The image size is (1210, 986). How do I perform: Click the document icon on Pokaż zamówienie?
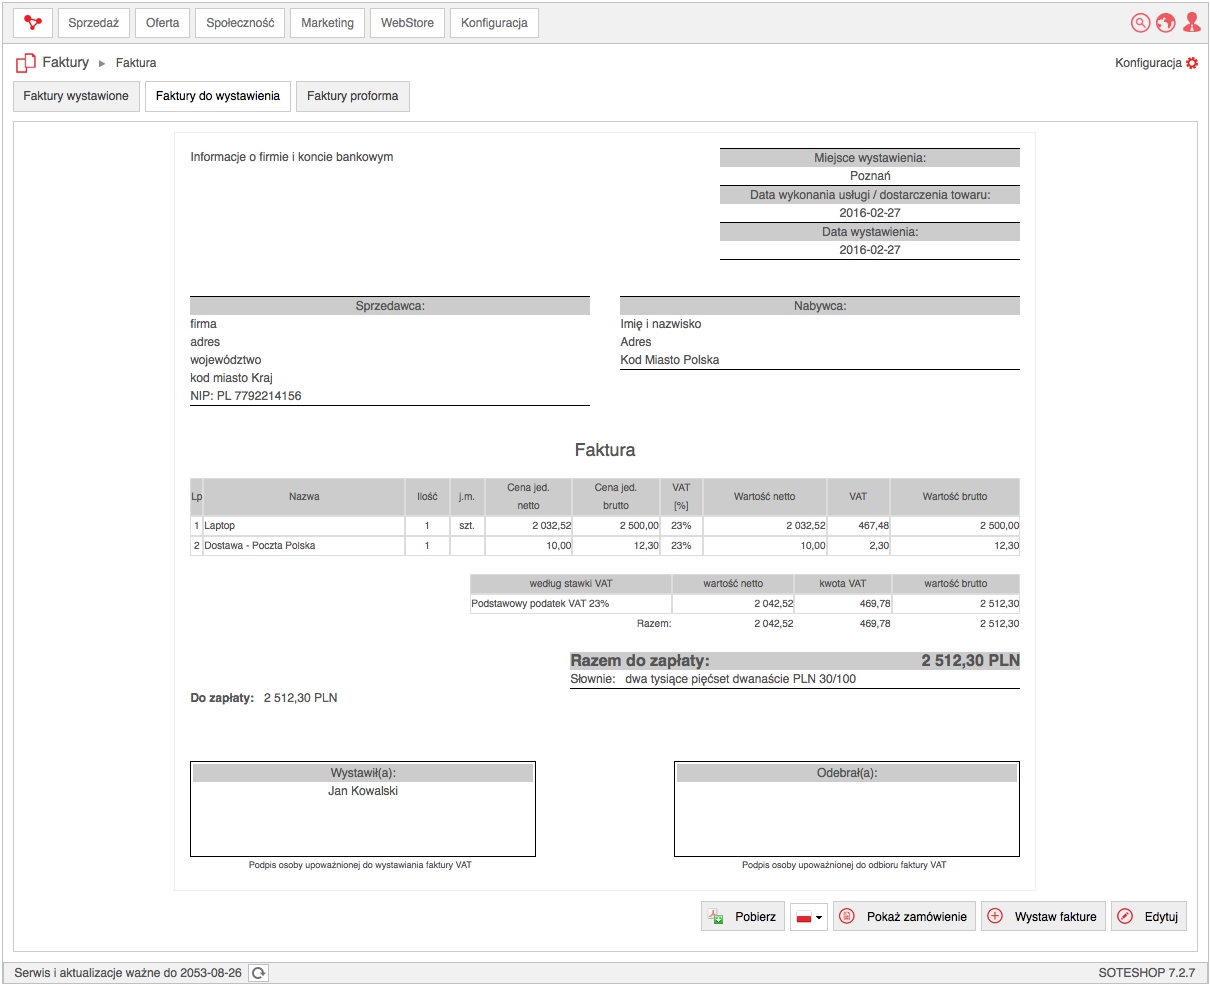847,916
